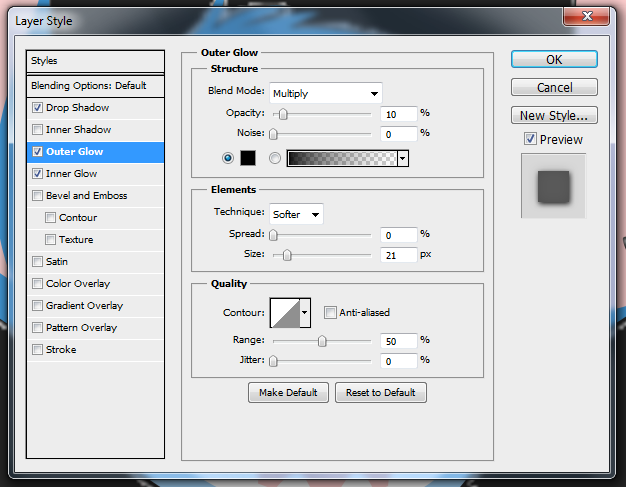
Task: Close the Layer Style dialog
Action: click(586, 16)
